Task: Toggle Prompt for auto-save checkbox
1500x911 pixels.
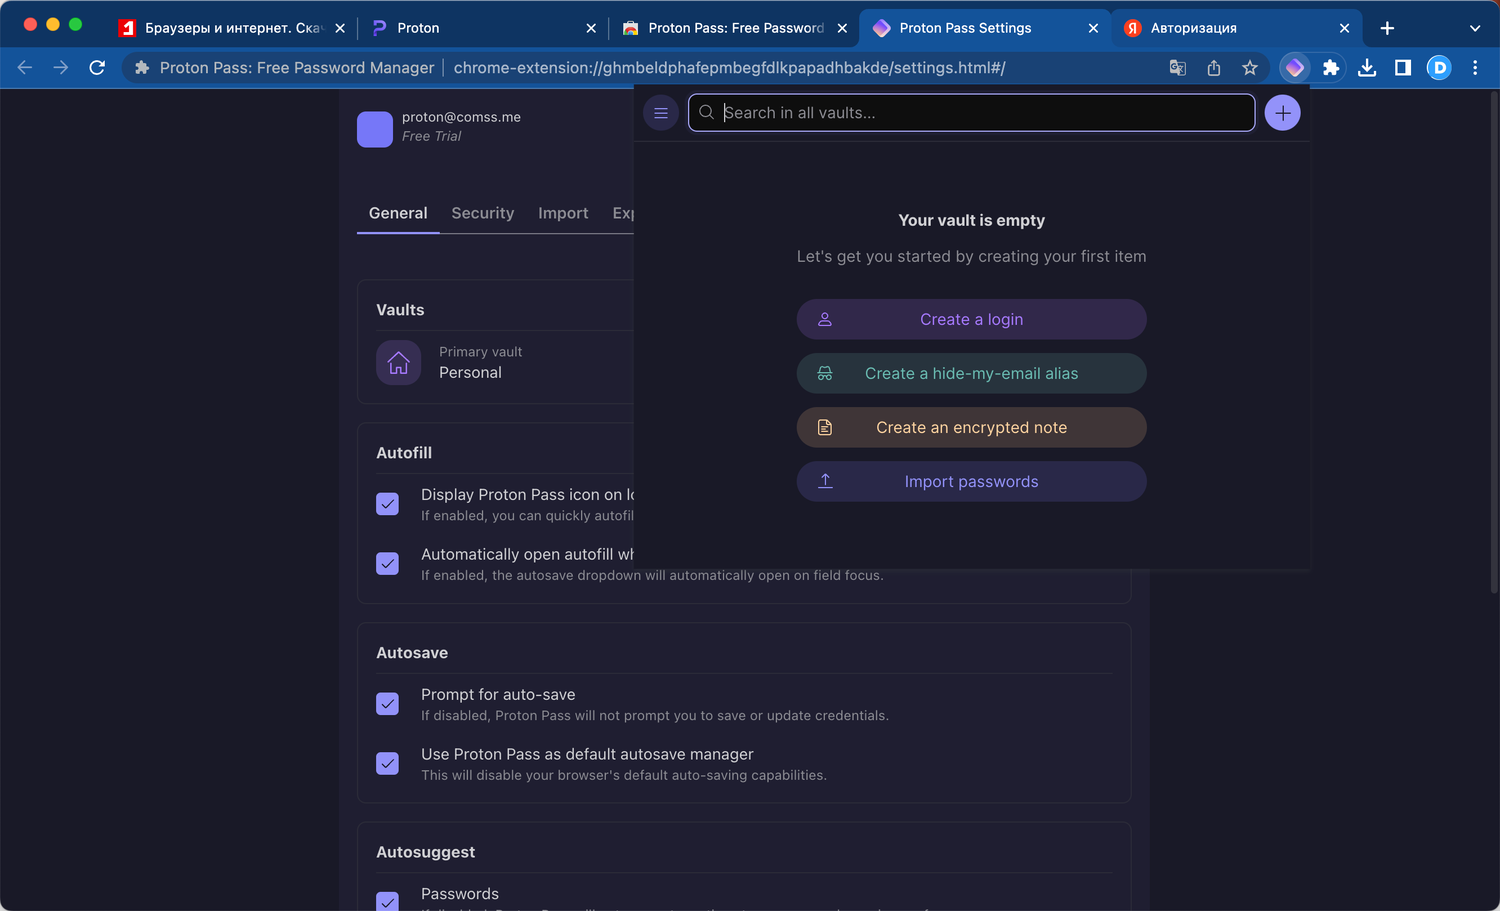Action: coord(388,704)
